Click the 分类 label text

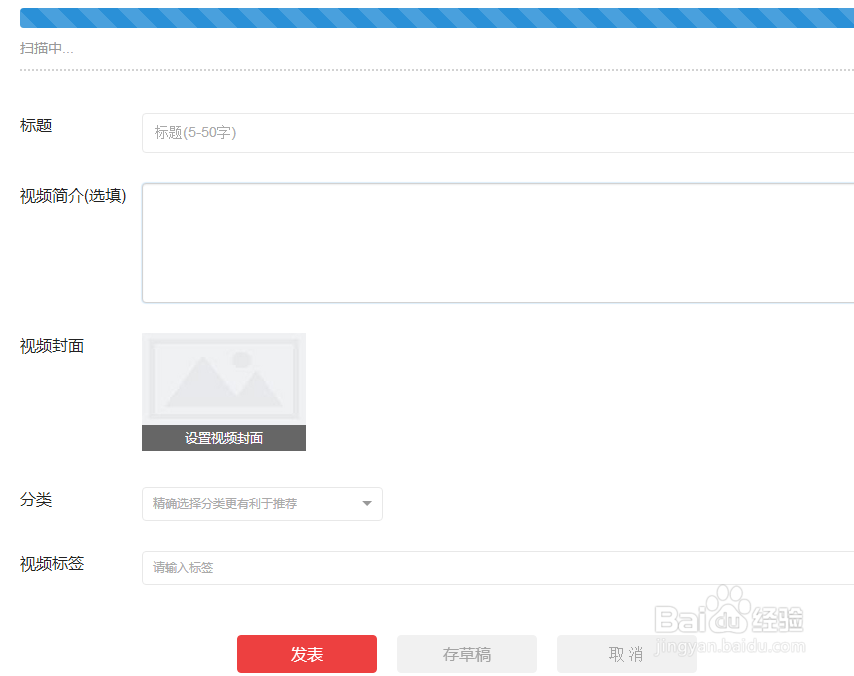point(36,500)
